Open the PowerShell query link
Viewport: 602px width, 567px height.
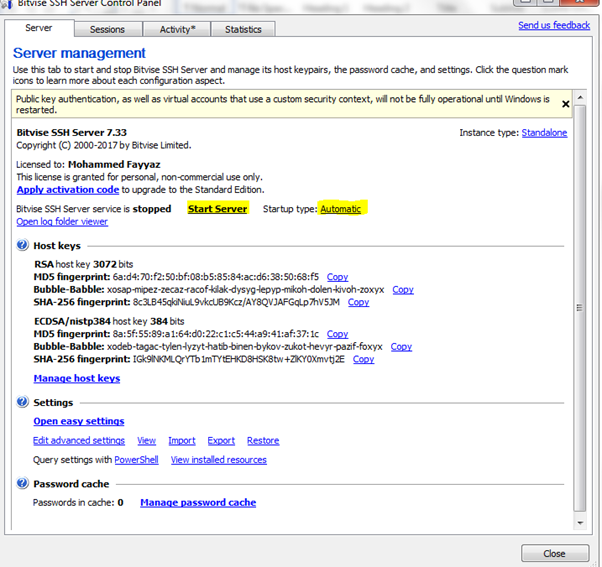(x=136, y=460)
